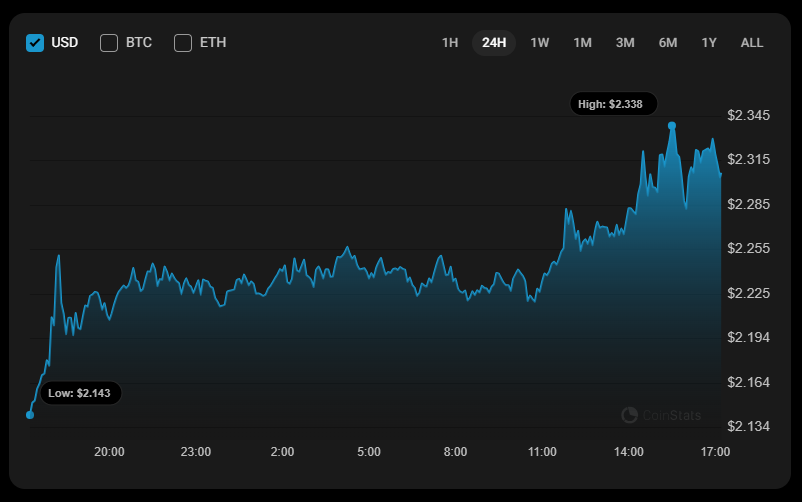
Task: Click the high point marker dot
Action: (x=672, y=126)
